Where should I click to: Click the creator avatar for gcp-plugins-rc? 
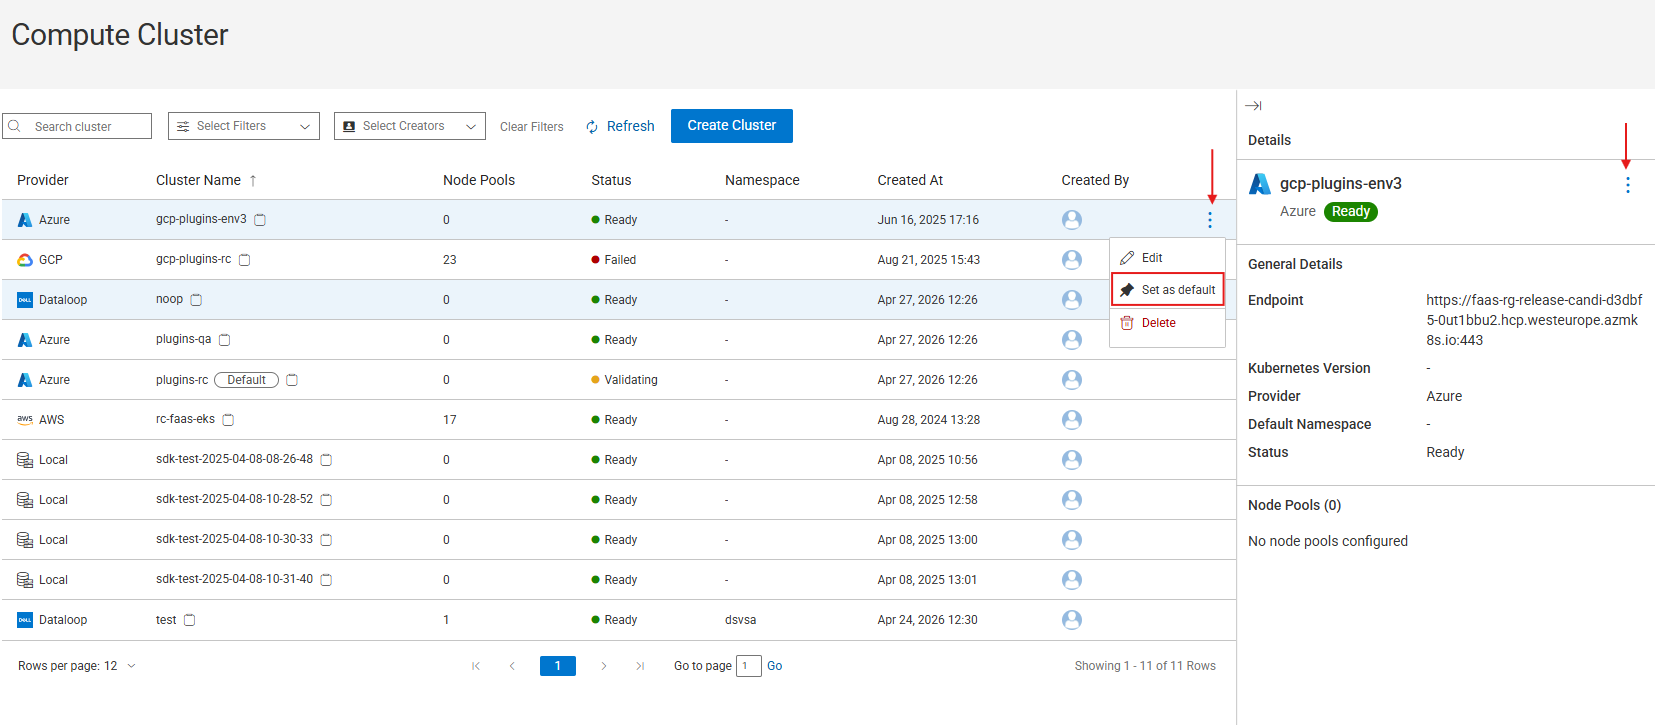1072,260
